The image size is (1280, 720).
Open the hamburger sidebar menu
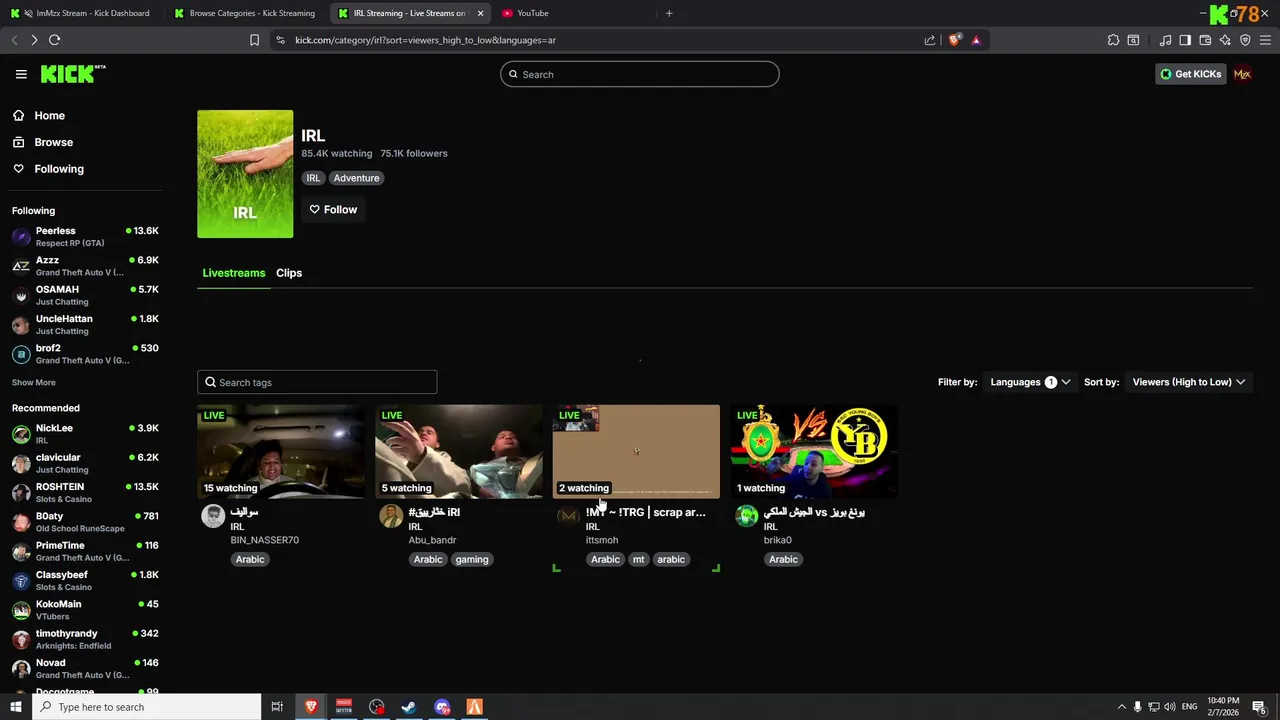coord(21,74)
